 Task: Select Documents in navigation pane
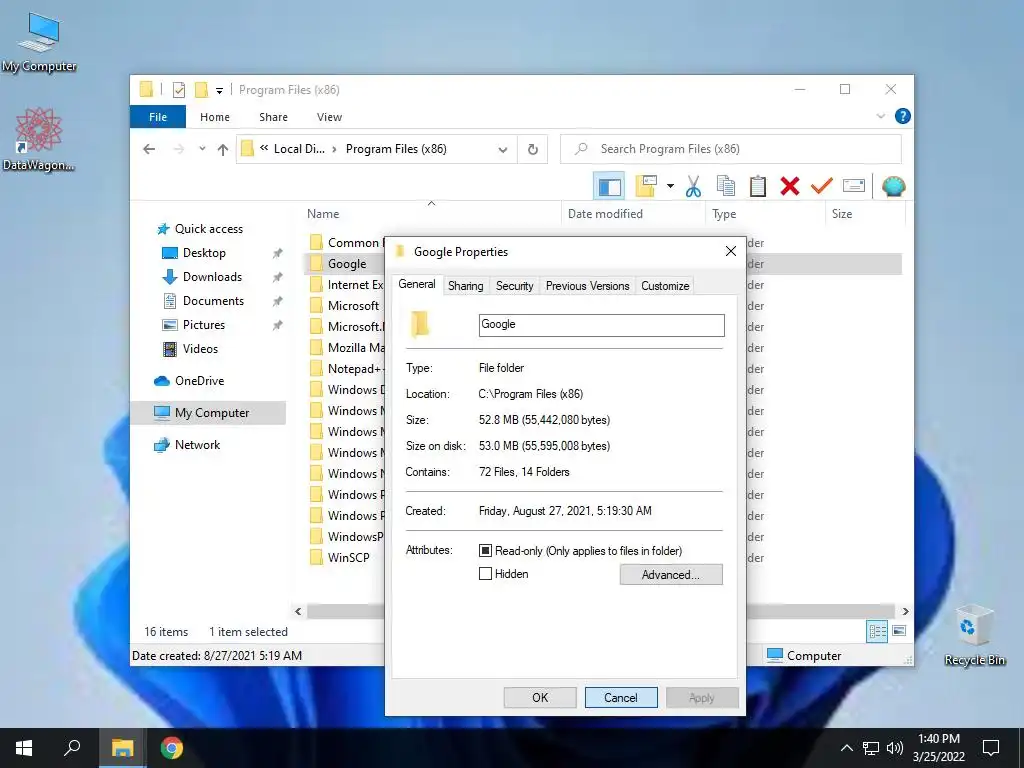[x=213, y=301]
